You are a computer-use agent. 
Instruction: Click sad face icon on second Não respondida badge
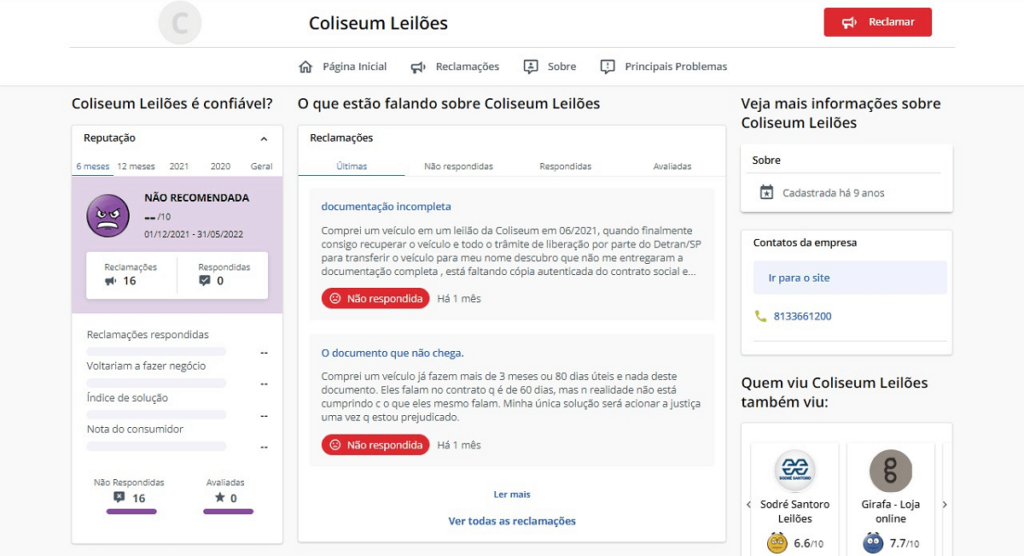point(335,445)
